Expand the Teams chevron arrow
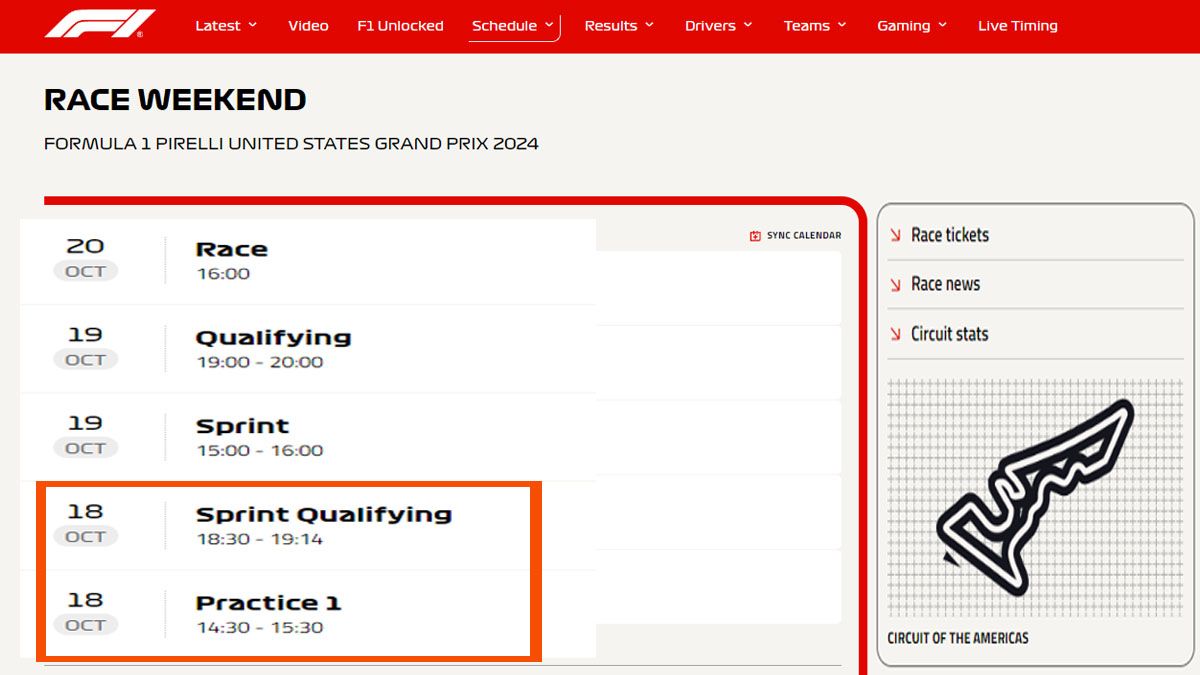 click(841, 25)
